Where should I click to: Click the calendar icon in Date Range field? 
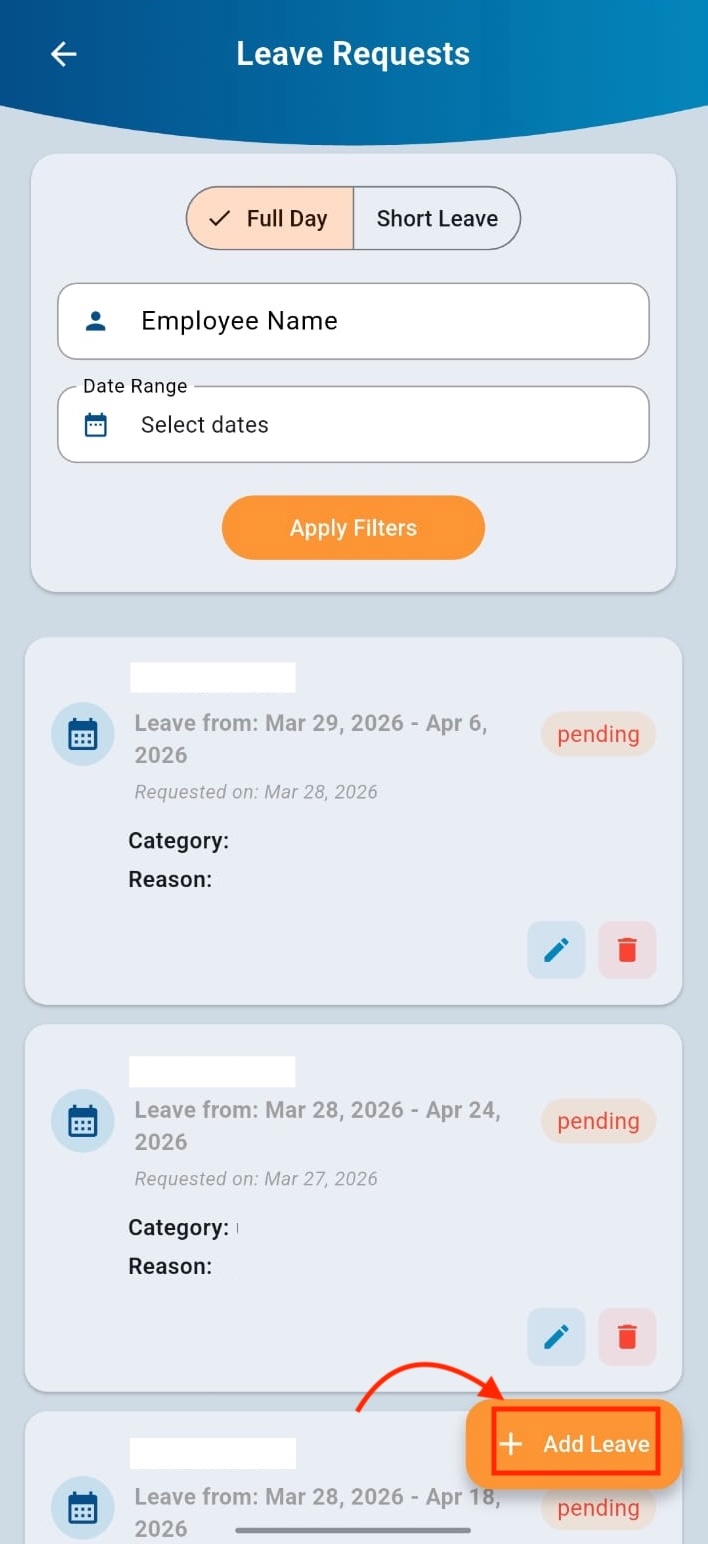pos(96,425)
